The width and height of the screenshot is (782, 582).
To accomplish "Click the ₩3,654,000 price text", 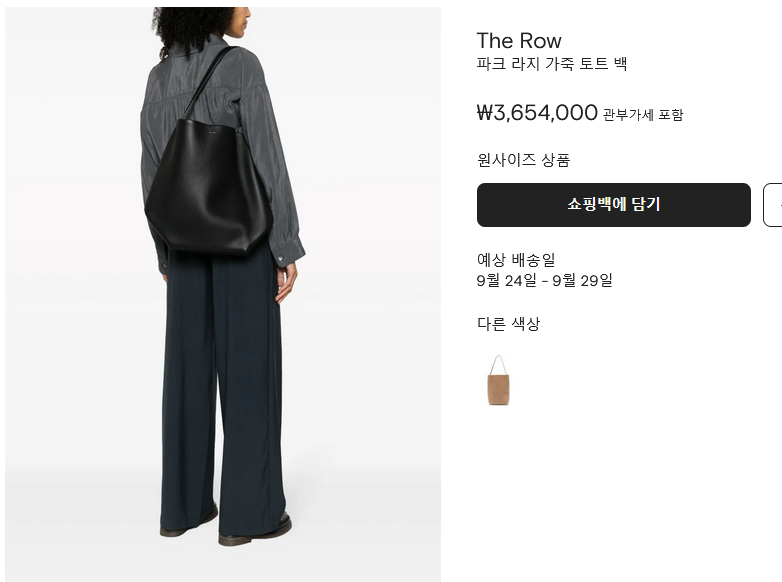I will [537, 113].
